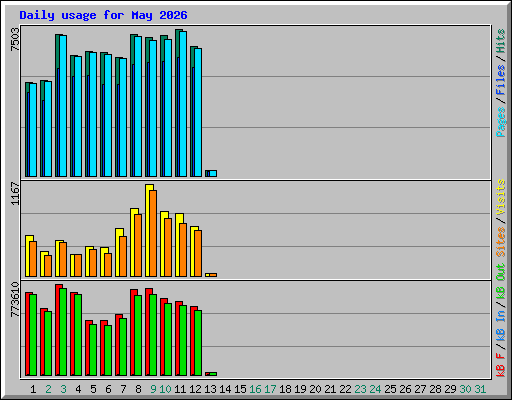Viewport: 512px width, 400px height.
Task: Click the bright green kB Out bar for day 3
Action: point(63,332)
